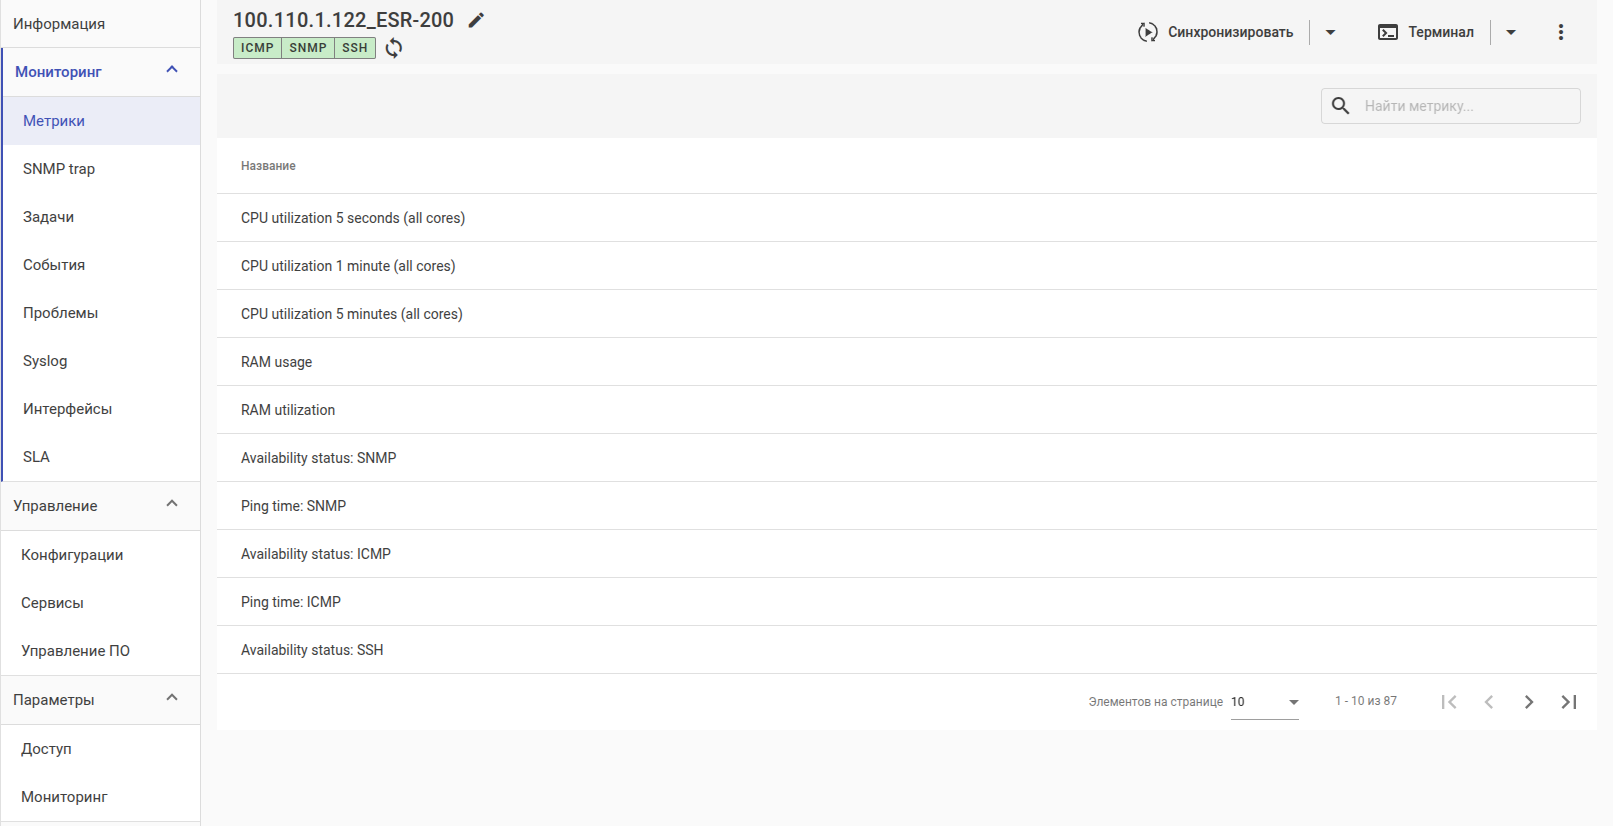1613x826 pixels.
Task: Click the search magnifier icon
Action: coord(1341,106)
